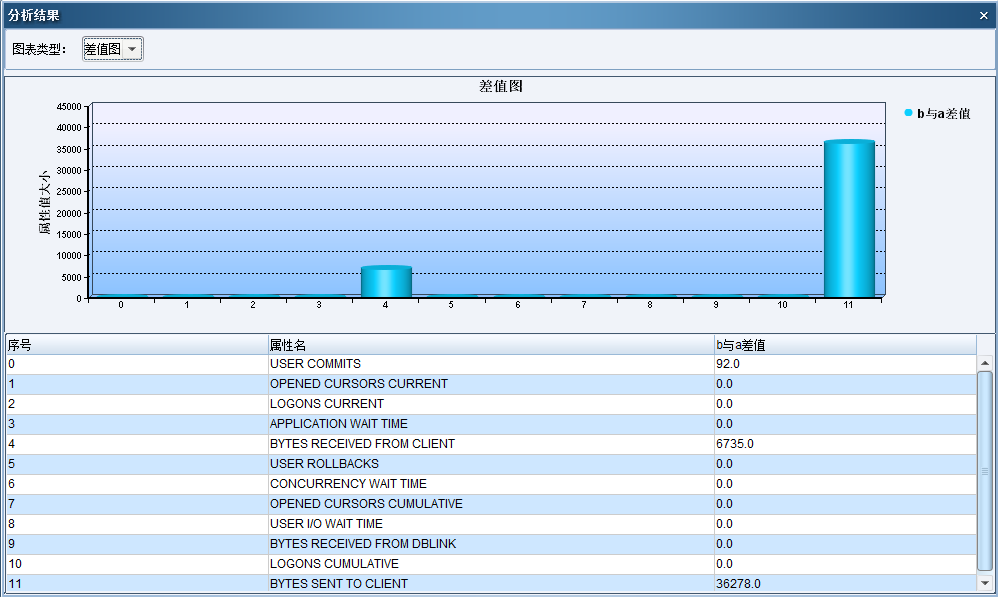
Task: Open the 差值图 chart type dropdown
Action: click(113, 50)
